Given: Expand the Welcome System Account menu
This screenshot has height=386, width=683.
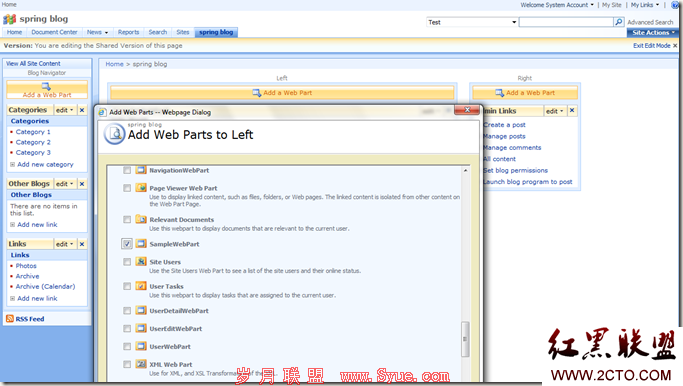Looking at the screenshot, I should [x=557, y=5].
